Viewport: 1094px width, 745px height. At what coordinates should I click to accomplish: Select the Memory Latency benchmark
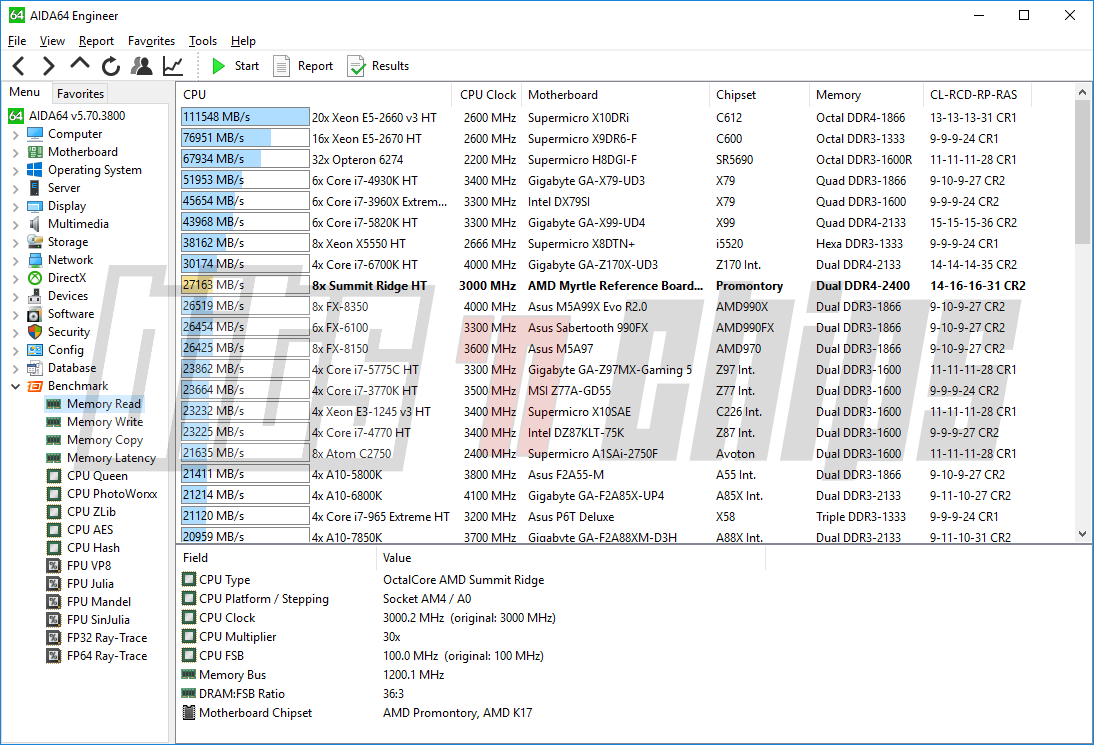point(100,458)
